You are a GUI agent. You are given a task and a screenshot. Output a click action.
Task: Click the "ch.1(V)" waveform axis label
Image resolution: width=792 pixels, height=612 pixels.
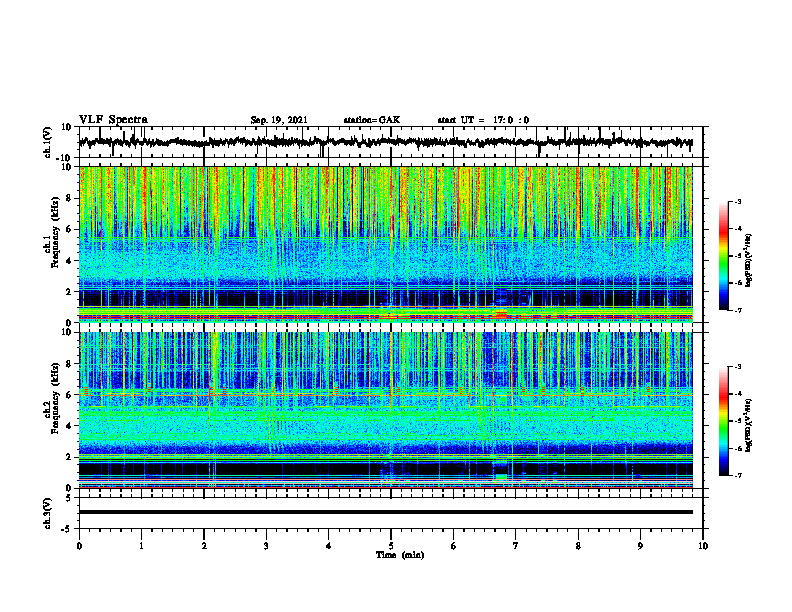pyautogui.click(x=48, y=142)
